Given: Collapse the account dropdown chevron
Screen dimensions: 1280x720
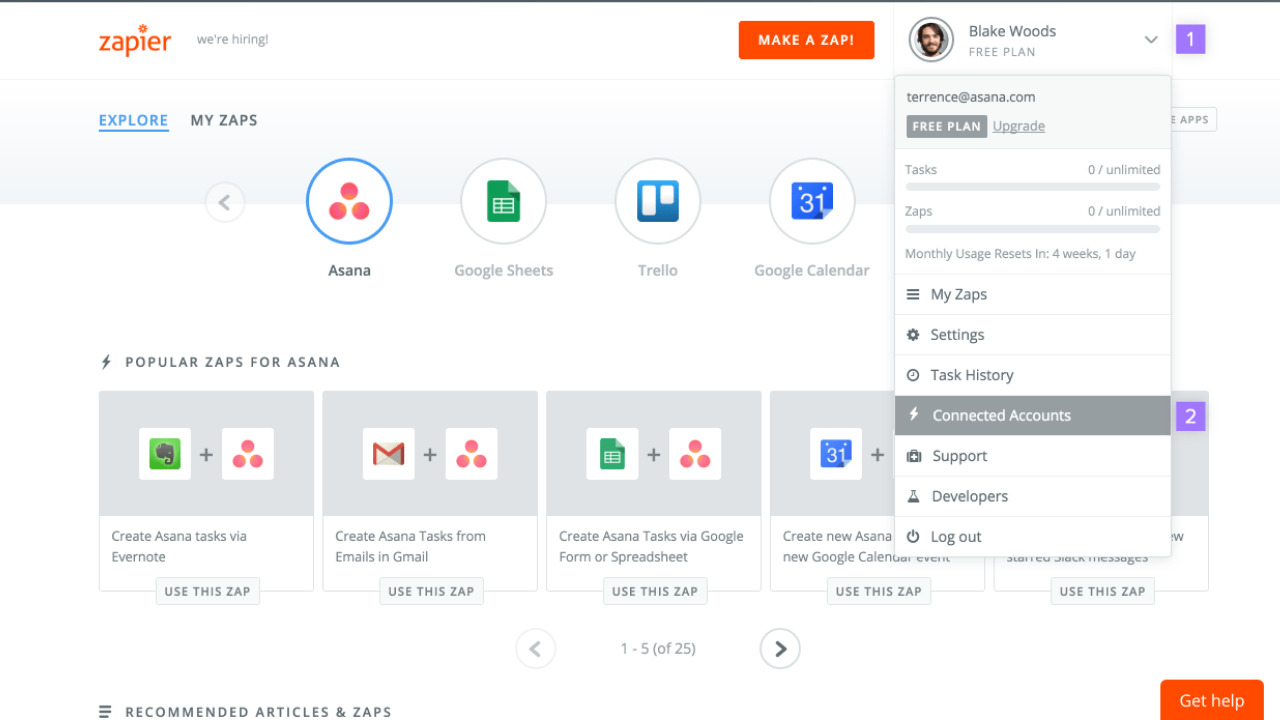Looking at the screenshot, I should (1151, 40).
